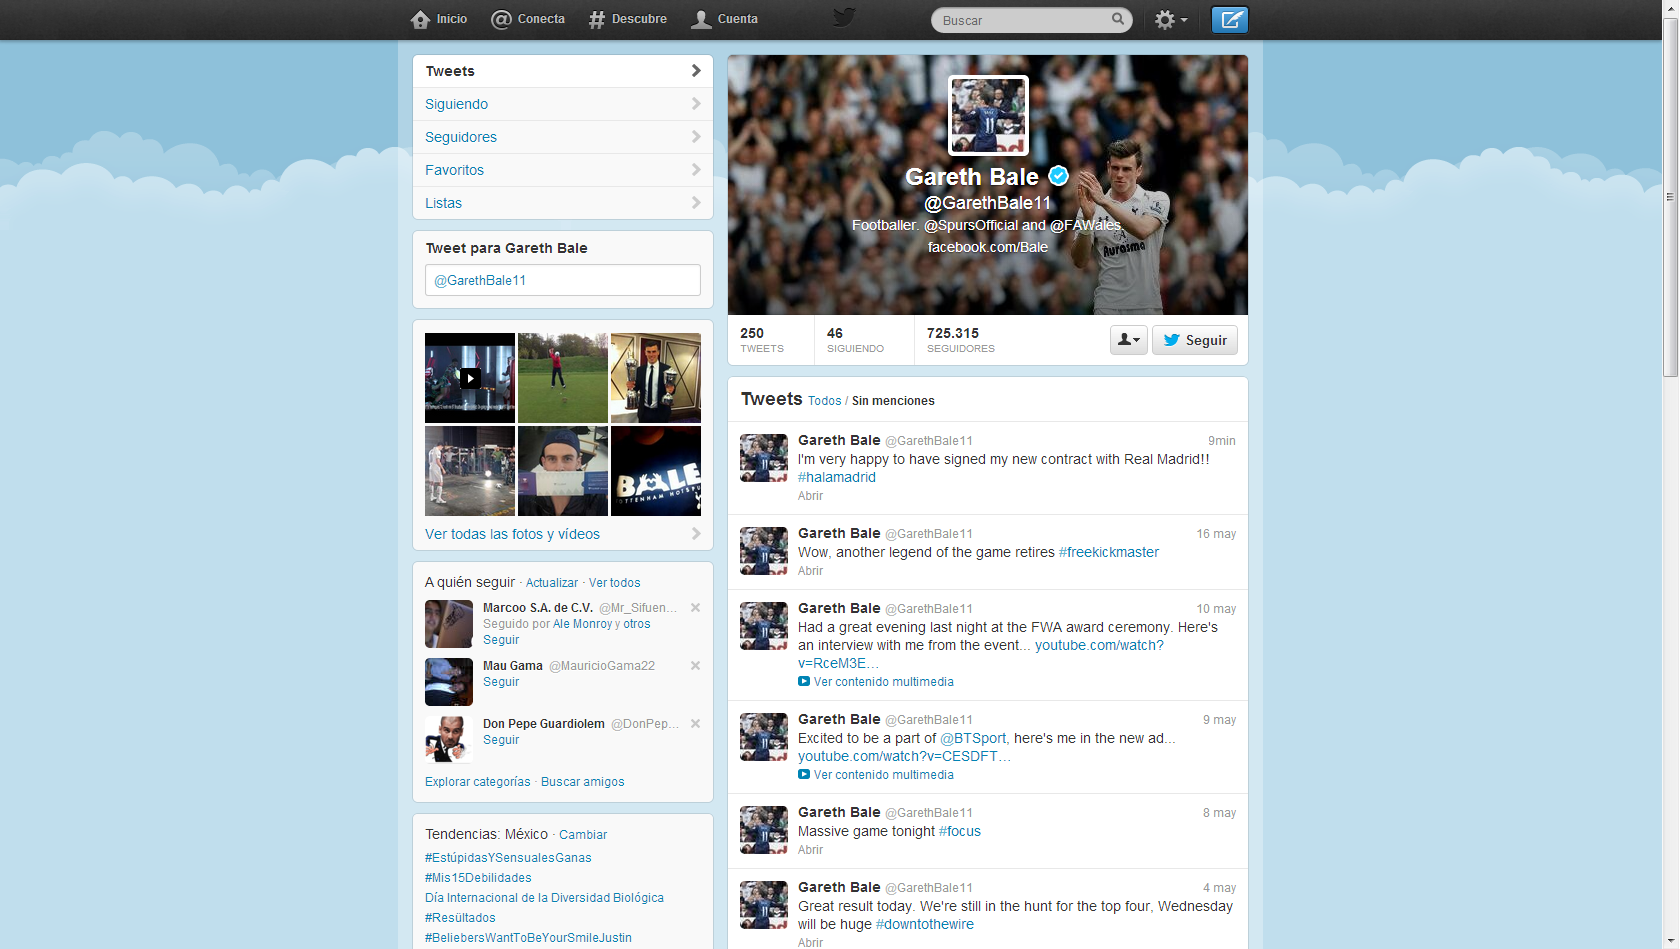Dismiss the Don Pepe Guardiolem suggestion
This screenshot has width=1680, height=949.
[695, 724]
